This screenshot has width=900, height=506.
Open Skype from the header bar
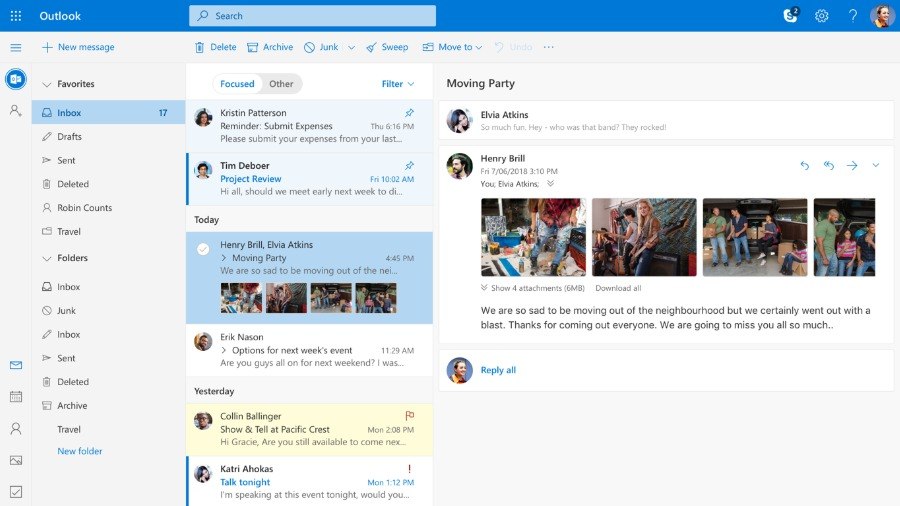tap(790, 16)
